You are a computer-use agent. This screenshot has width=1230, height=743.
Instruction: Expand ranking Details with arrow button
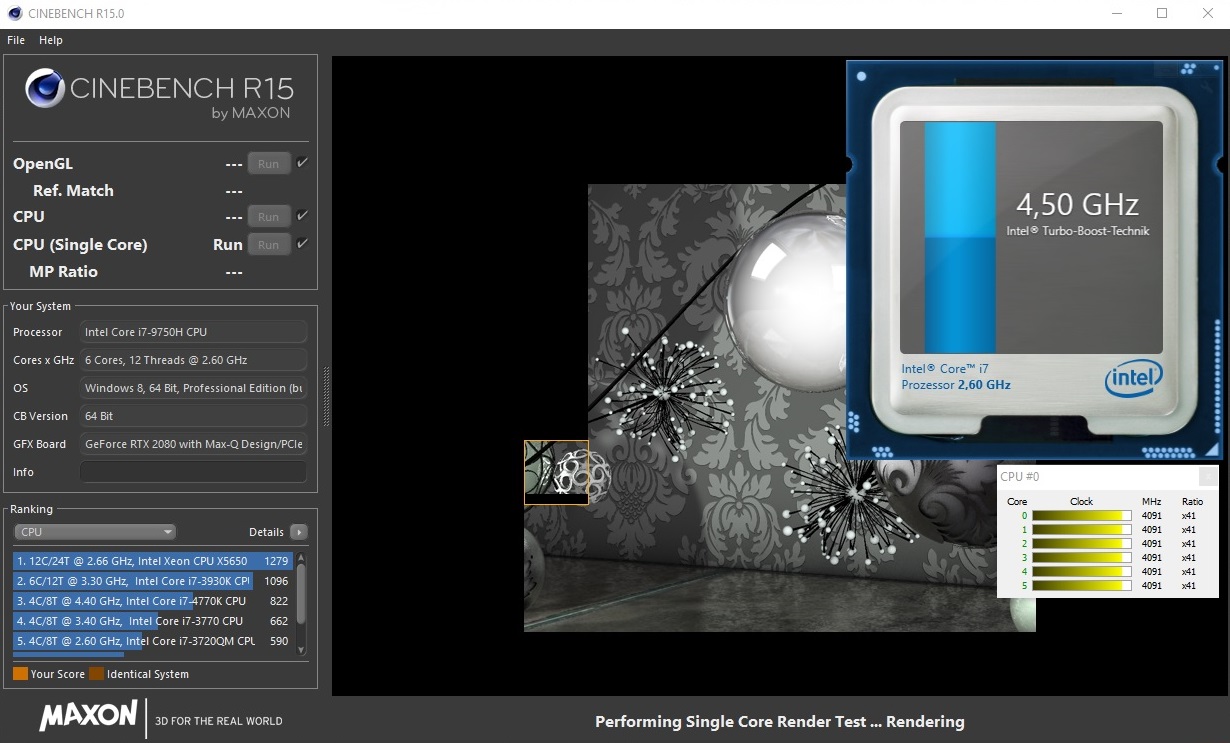[x=298, y=532]
